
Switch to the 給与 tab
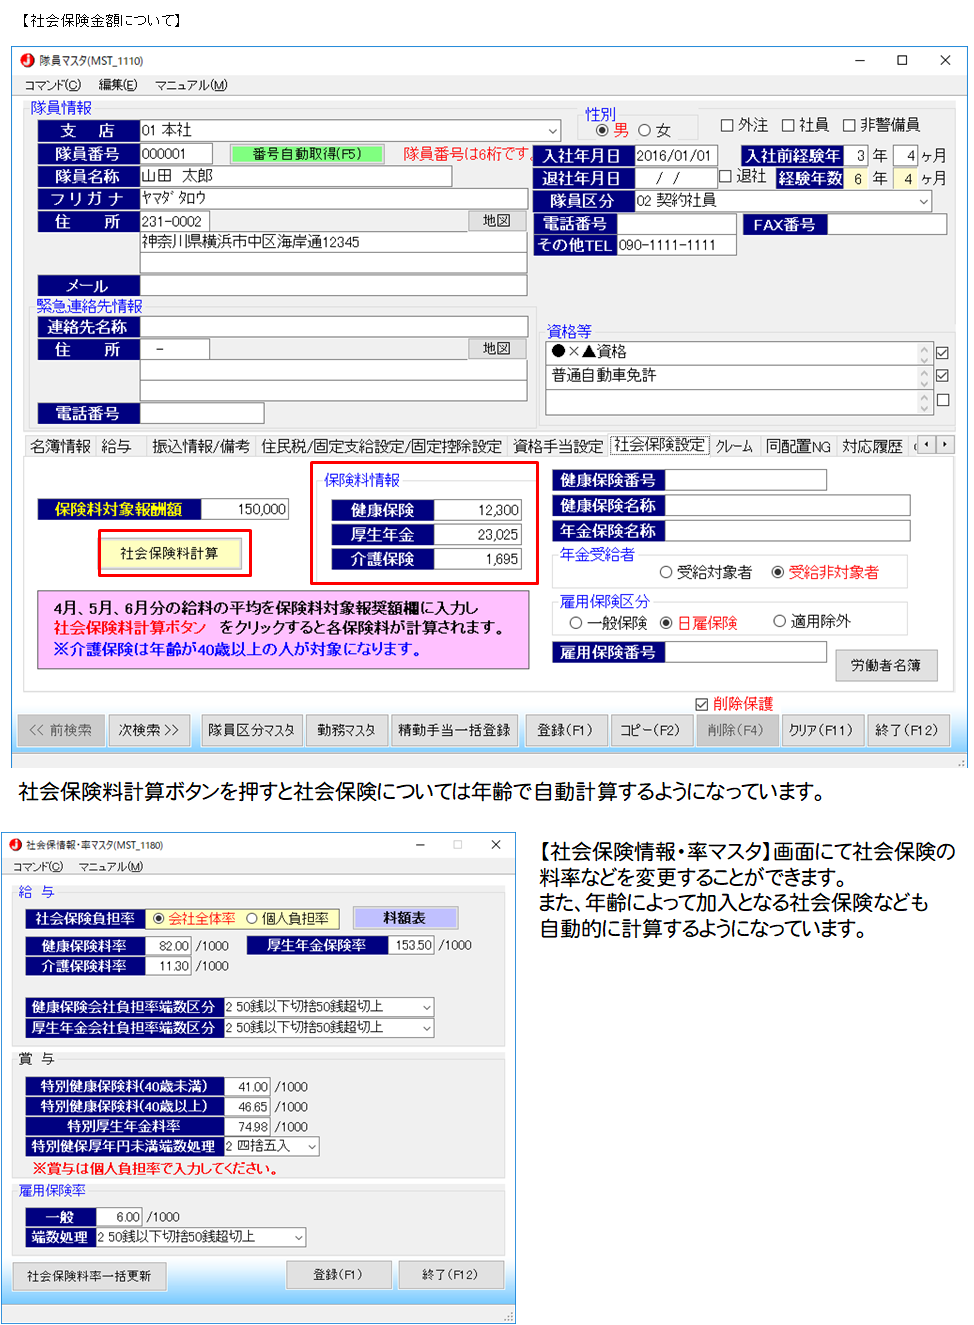pyautogui.click(x=116, y=447)
